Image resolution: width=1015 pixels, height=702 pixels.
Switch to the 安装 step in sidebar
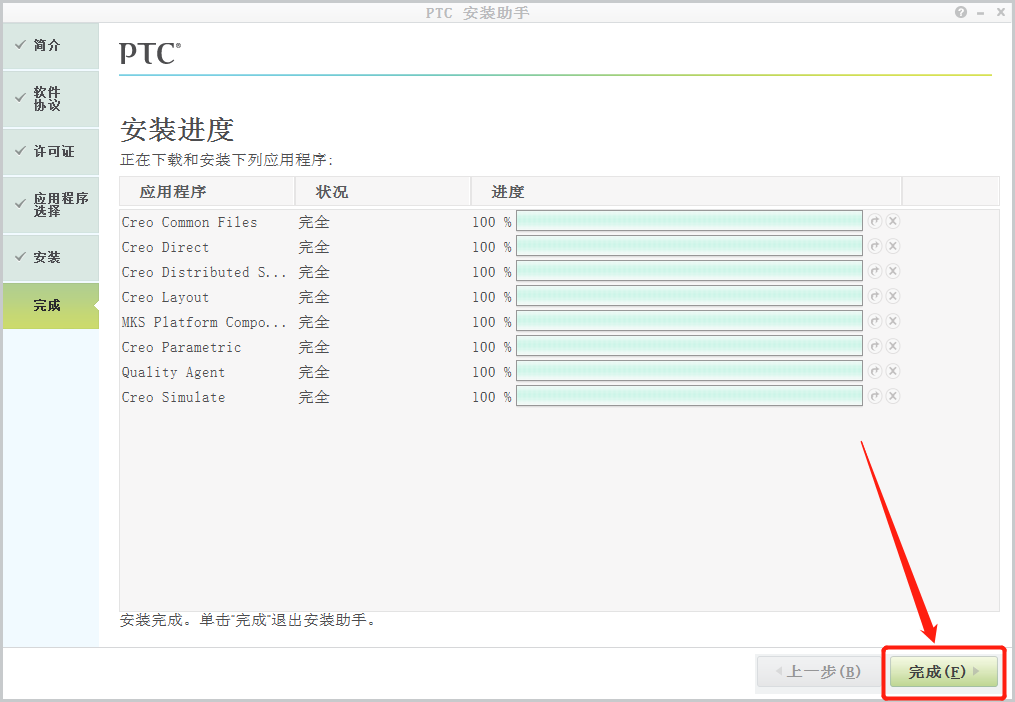pyautogui.click(x=51, y=257)
